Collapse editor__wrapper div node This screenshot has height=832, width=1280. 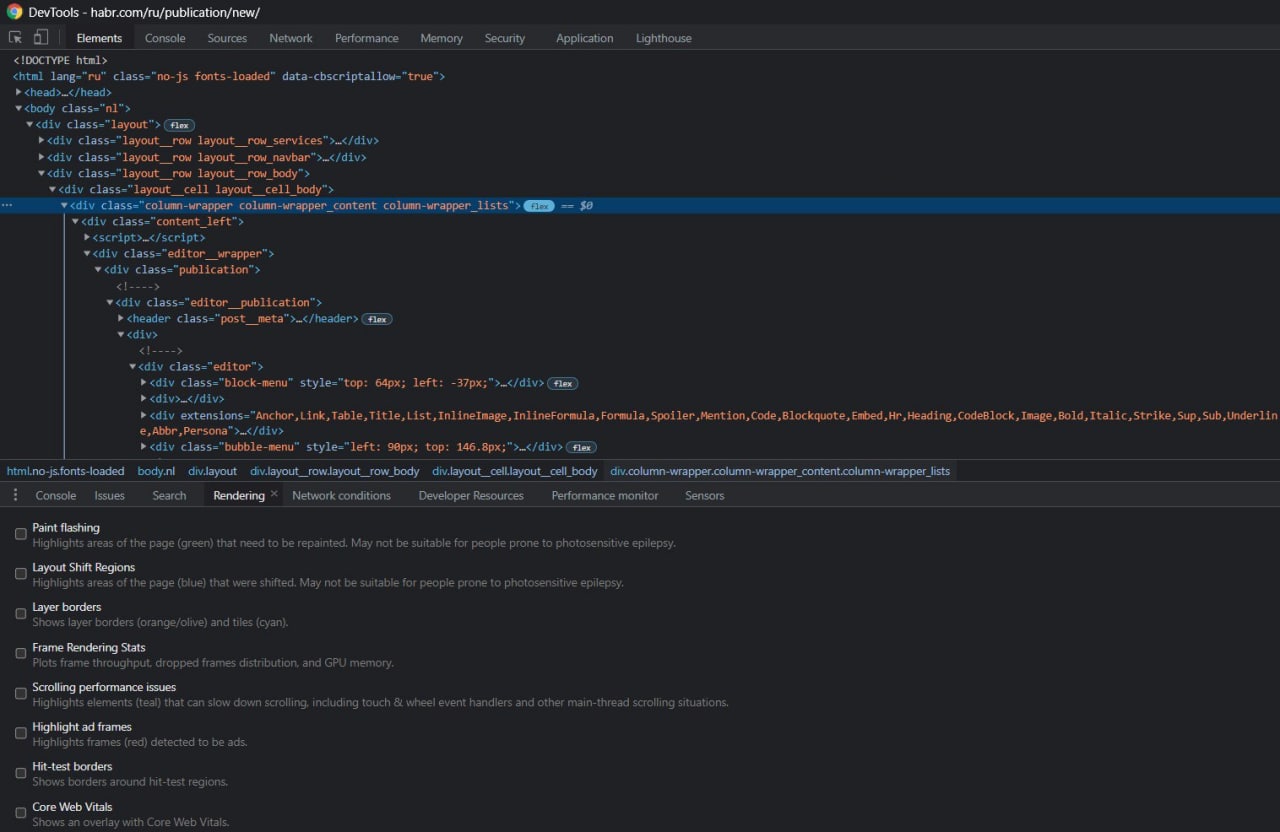click(87, 254)
